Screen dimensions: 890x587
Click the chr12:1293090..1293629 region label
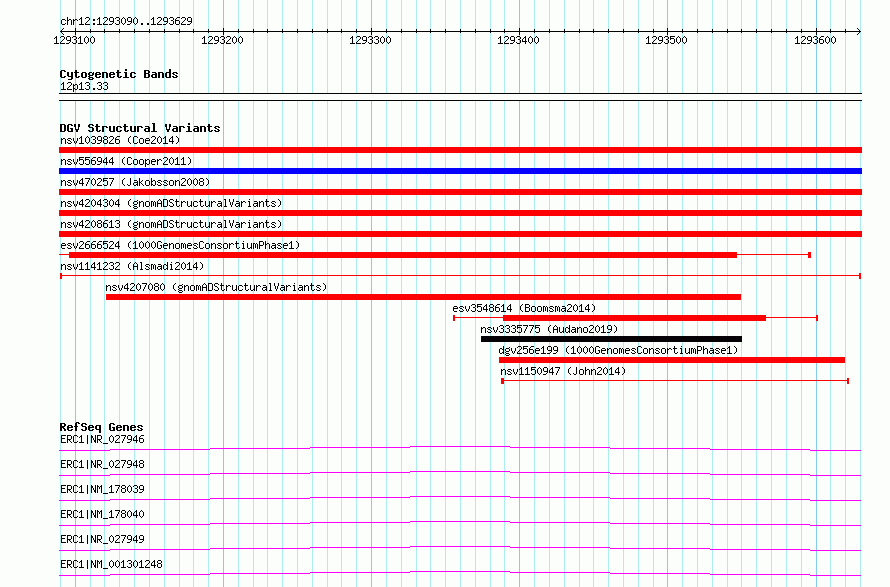126,22
